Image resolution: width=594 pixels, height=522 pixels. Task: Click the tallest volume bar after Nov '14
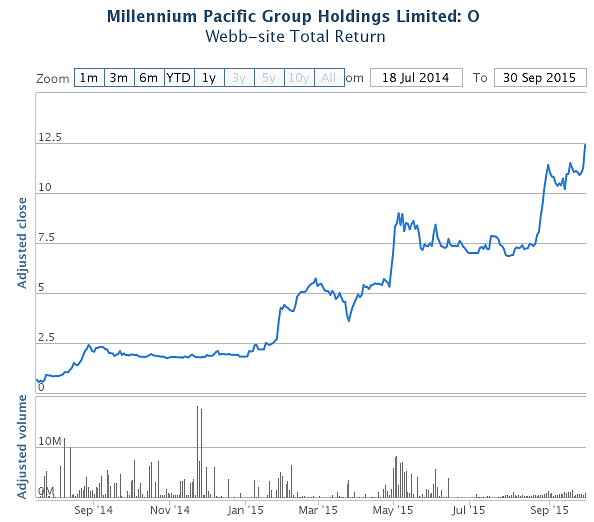(x=197, y=452)
